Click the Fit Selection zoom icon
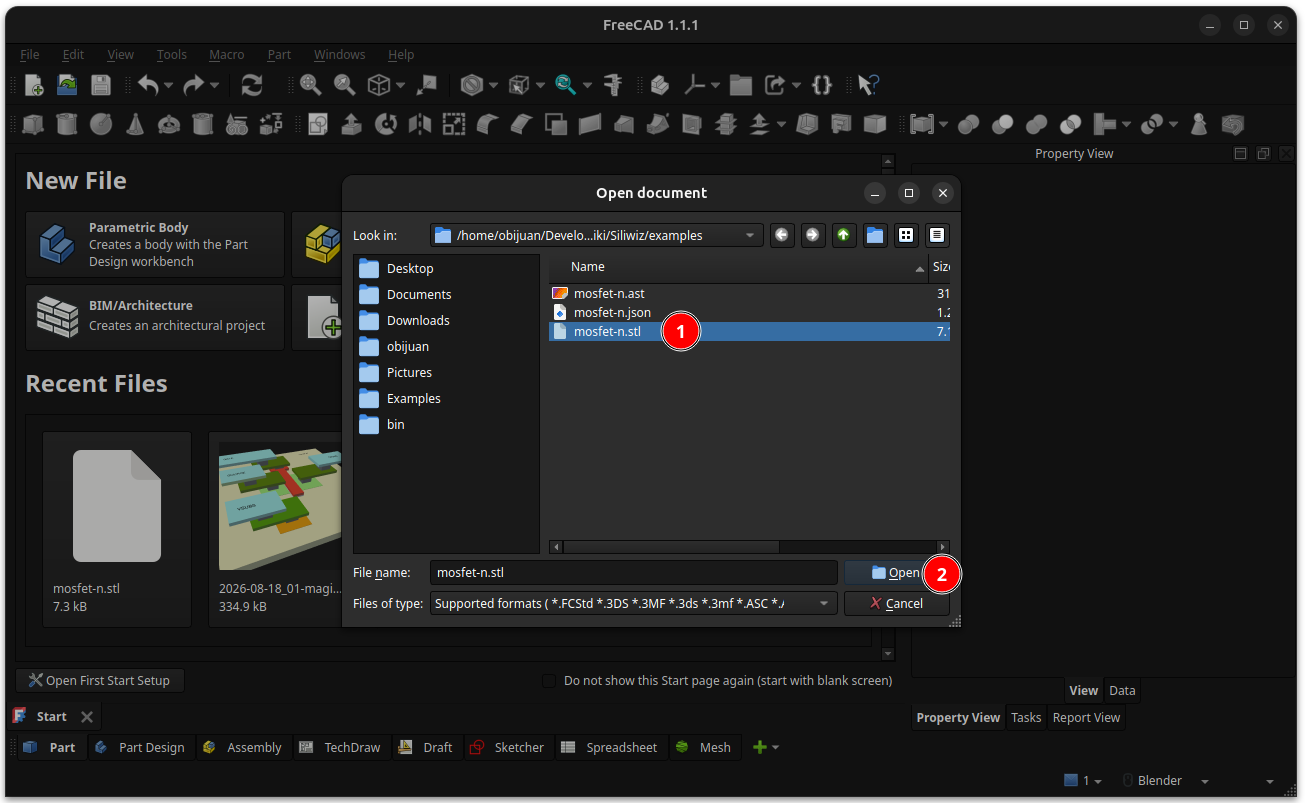This screenshot has height=803, width=1305. click(345, 86)
